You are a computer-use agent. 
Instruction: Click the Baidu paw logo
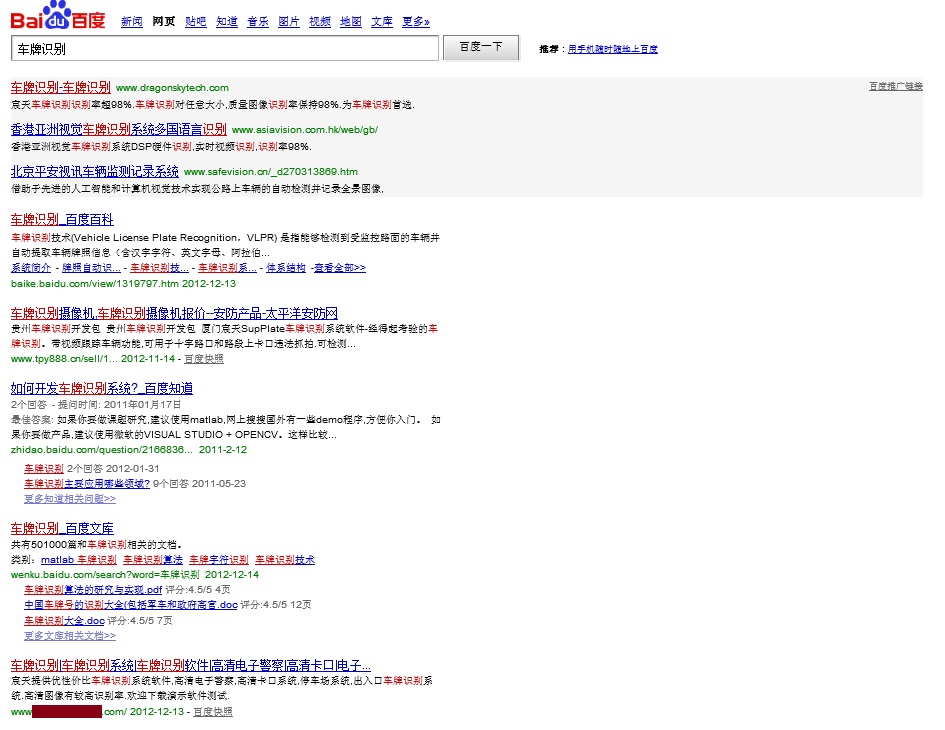point(57,19)
